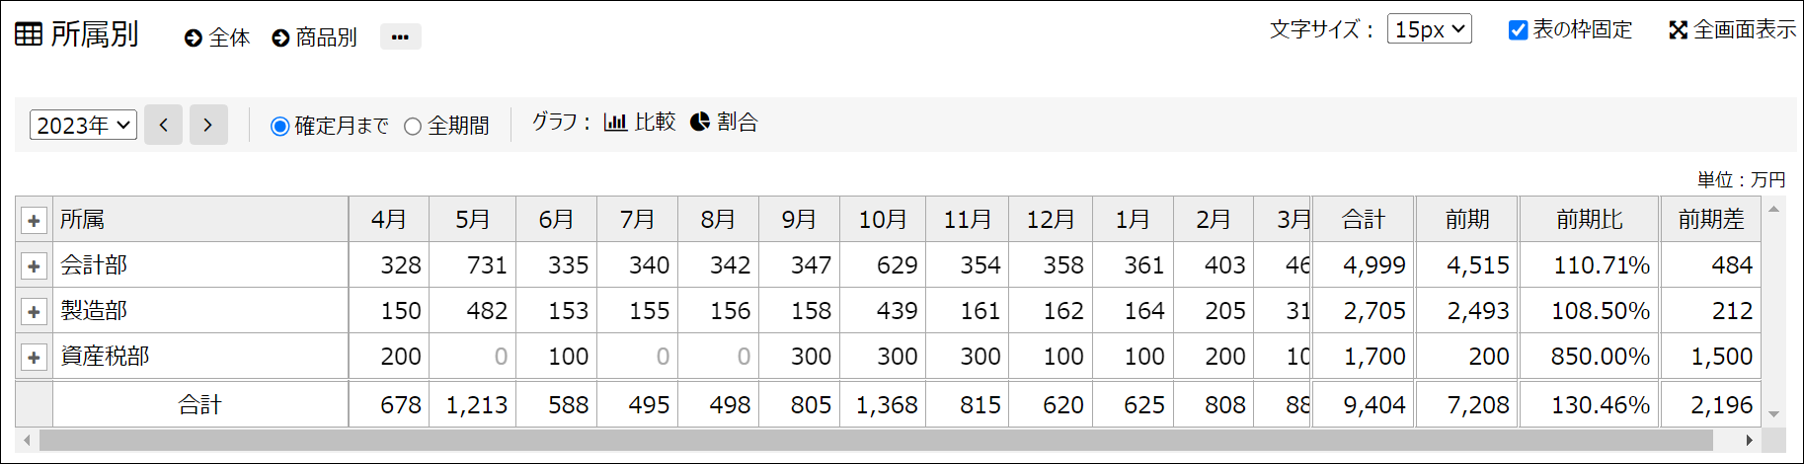The image size is (1804, 464).
Task: Open the 2023年 year dropdown
Action: [83, 125]
